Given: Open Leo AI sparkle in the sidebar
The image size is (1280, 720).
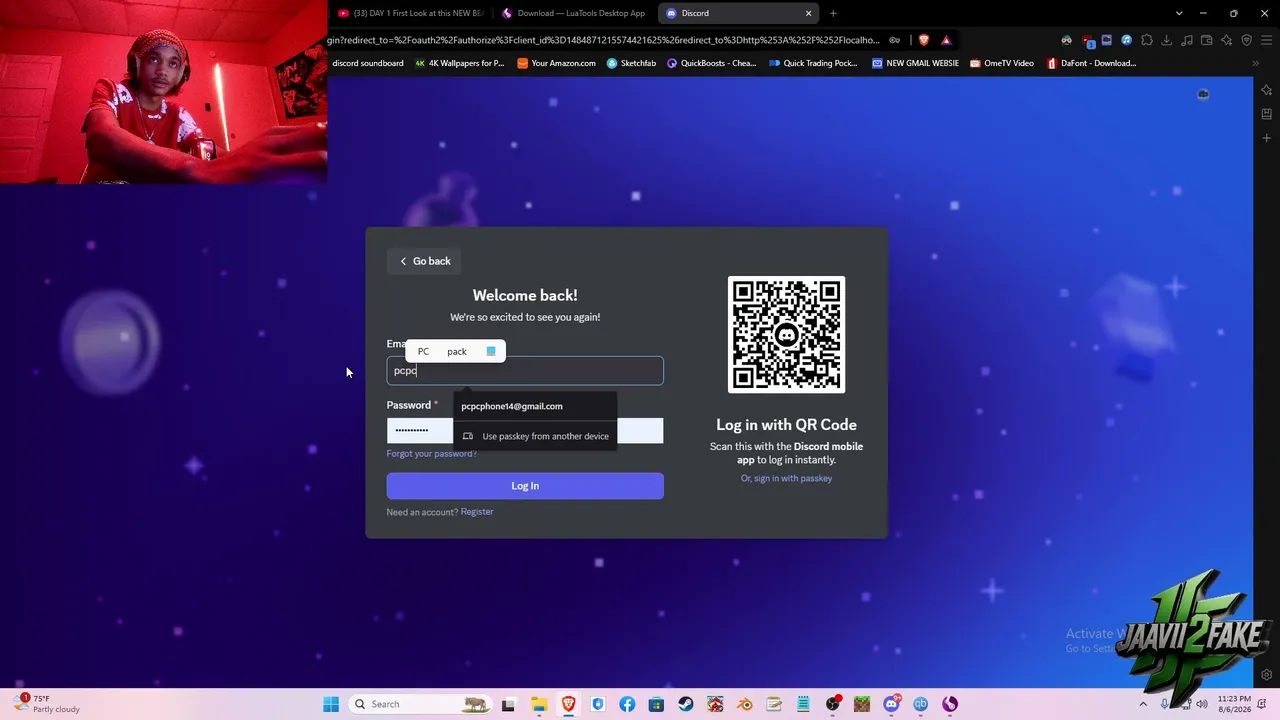Looking at the screenshot, I should [1266, 90].
